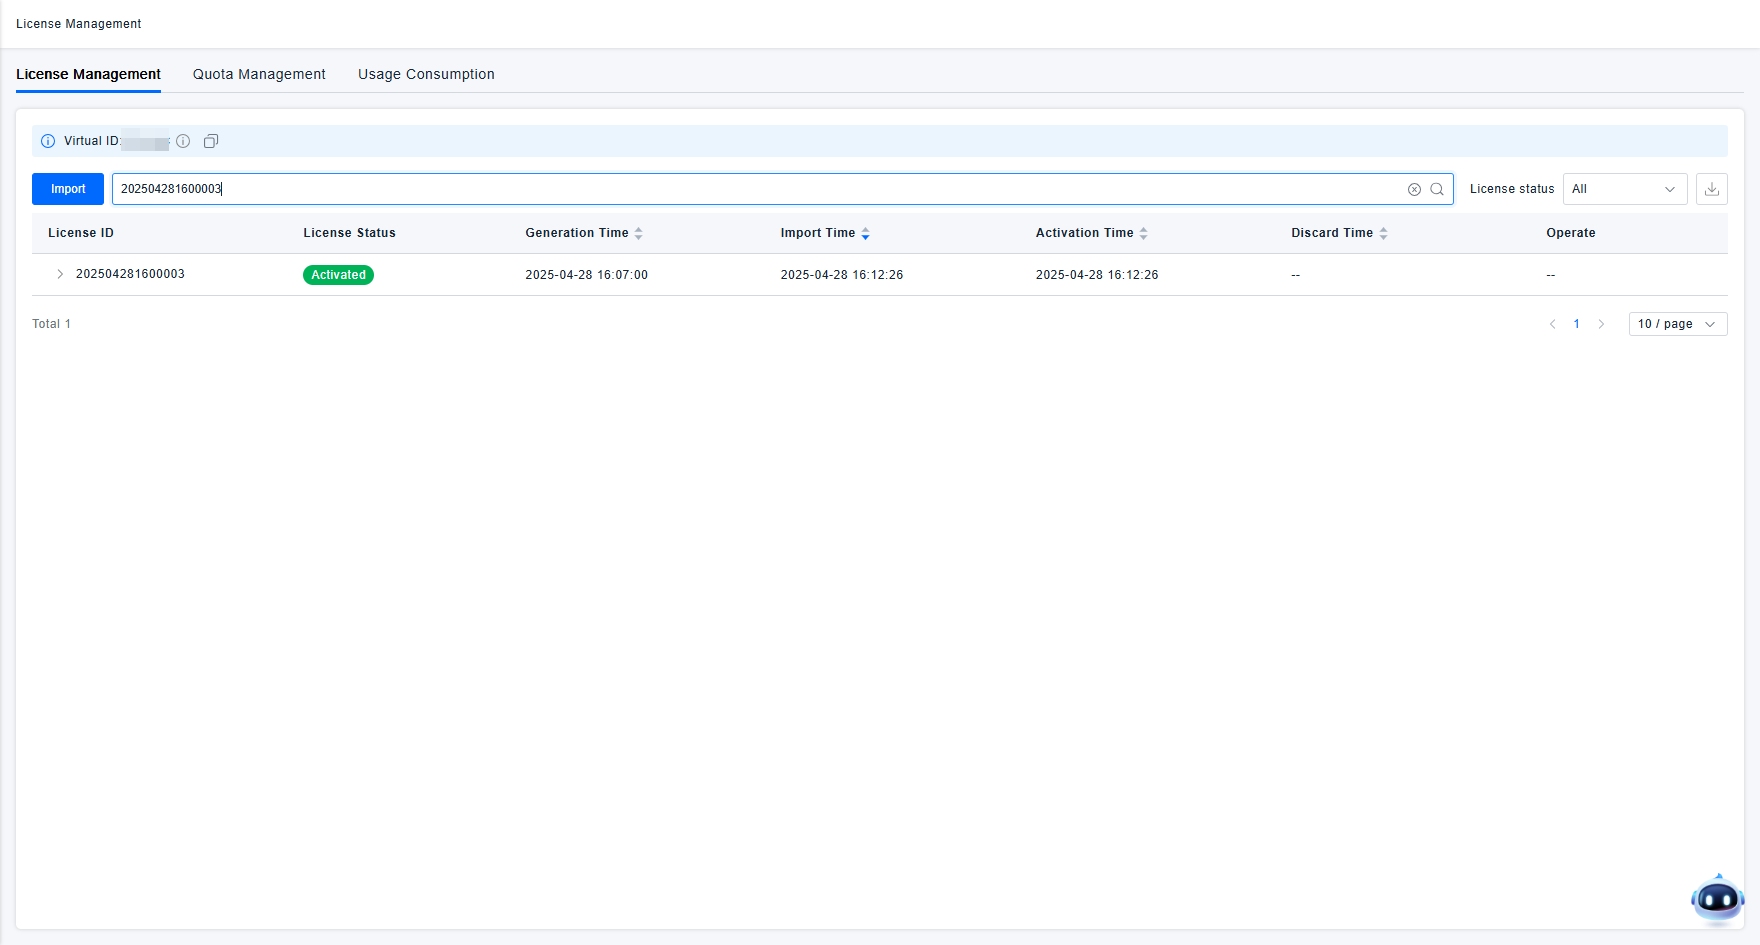Click the search magnifier icon
The image size is (1760, 945).
click(x=1437, y=189)
